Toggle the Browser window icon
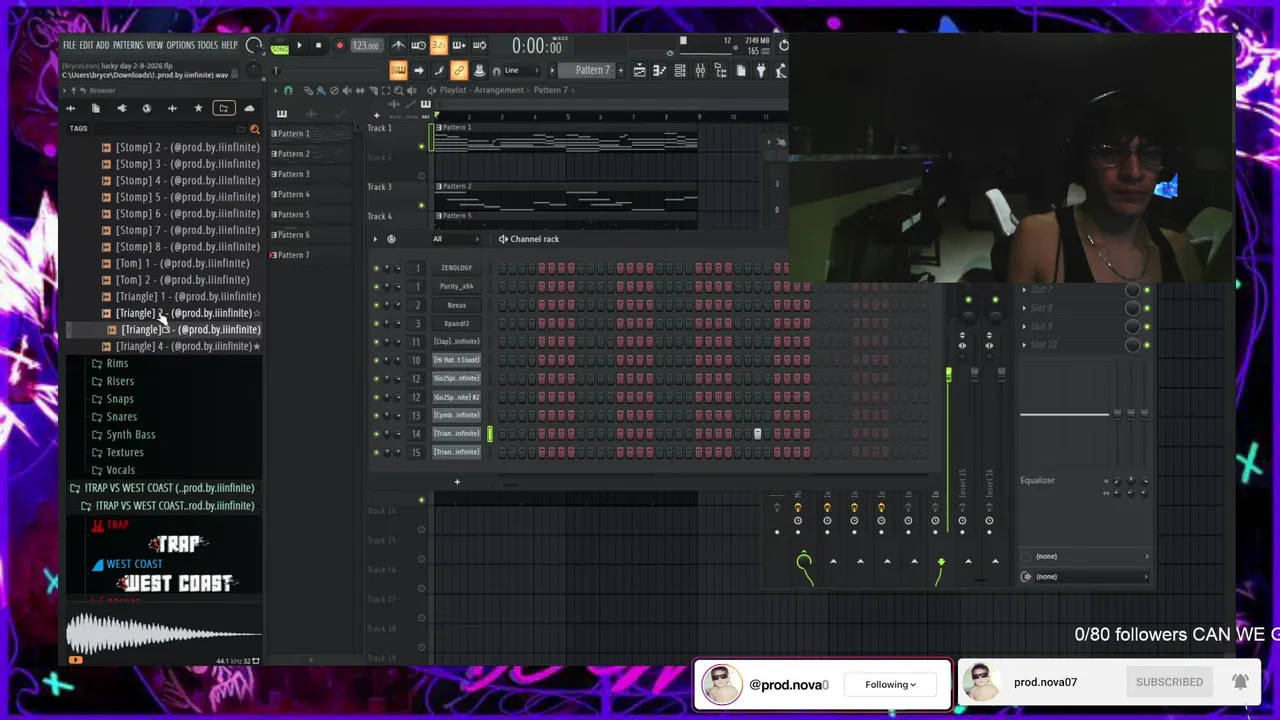Image resolution: width=1280 pixels, height=720 pixels. click(720, 70)
